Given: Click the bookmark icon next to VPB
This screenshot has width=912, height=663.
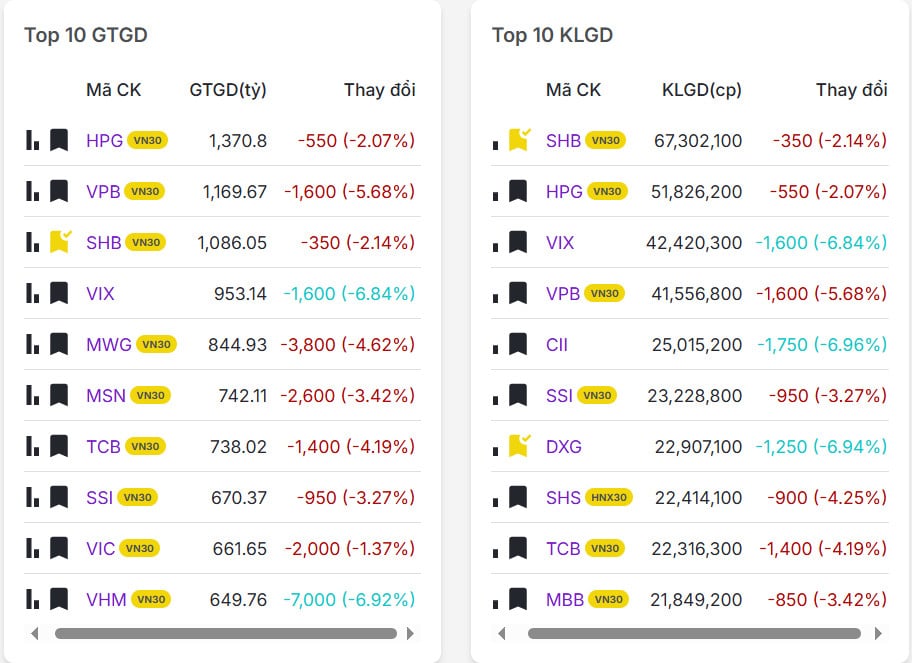Looking at the screenshot, I should [58, 191].
